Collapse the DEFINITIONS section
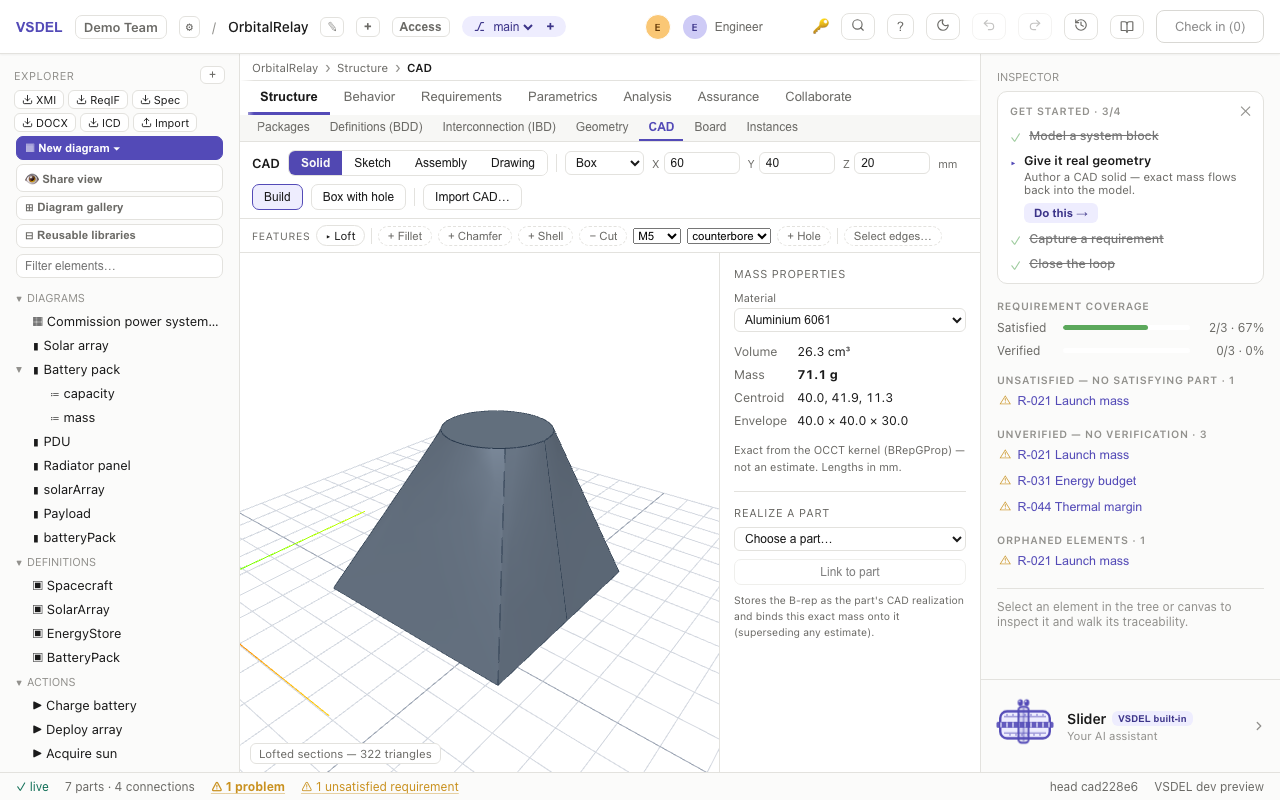 (19, 562)
